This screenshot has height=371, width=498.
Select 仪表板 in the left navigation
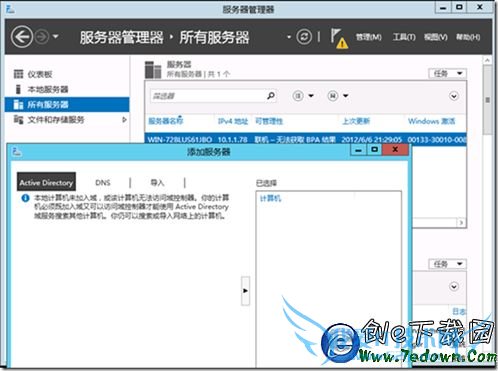(x=40, y=74)
